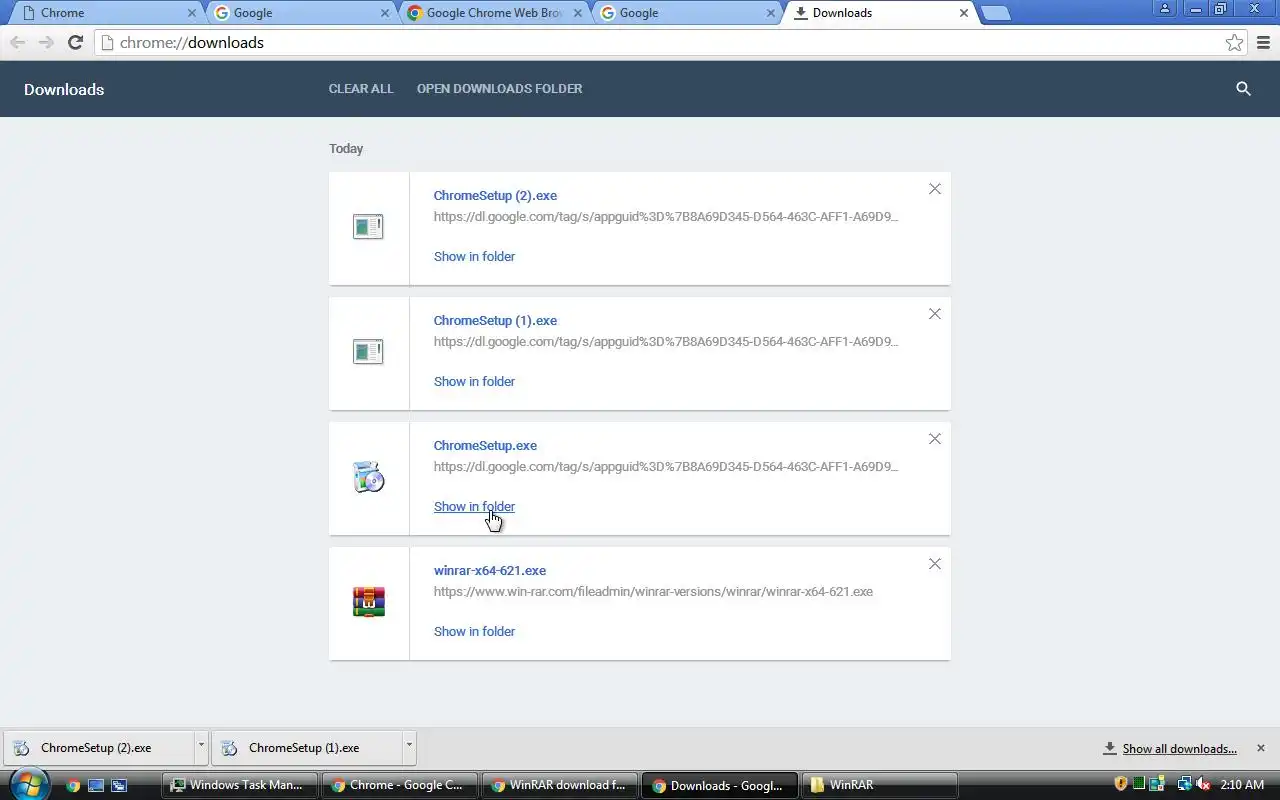Click the Downloads - Google taskbar button
1280x800 pixels.
(x=719, y=785)
